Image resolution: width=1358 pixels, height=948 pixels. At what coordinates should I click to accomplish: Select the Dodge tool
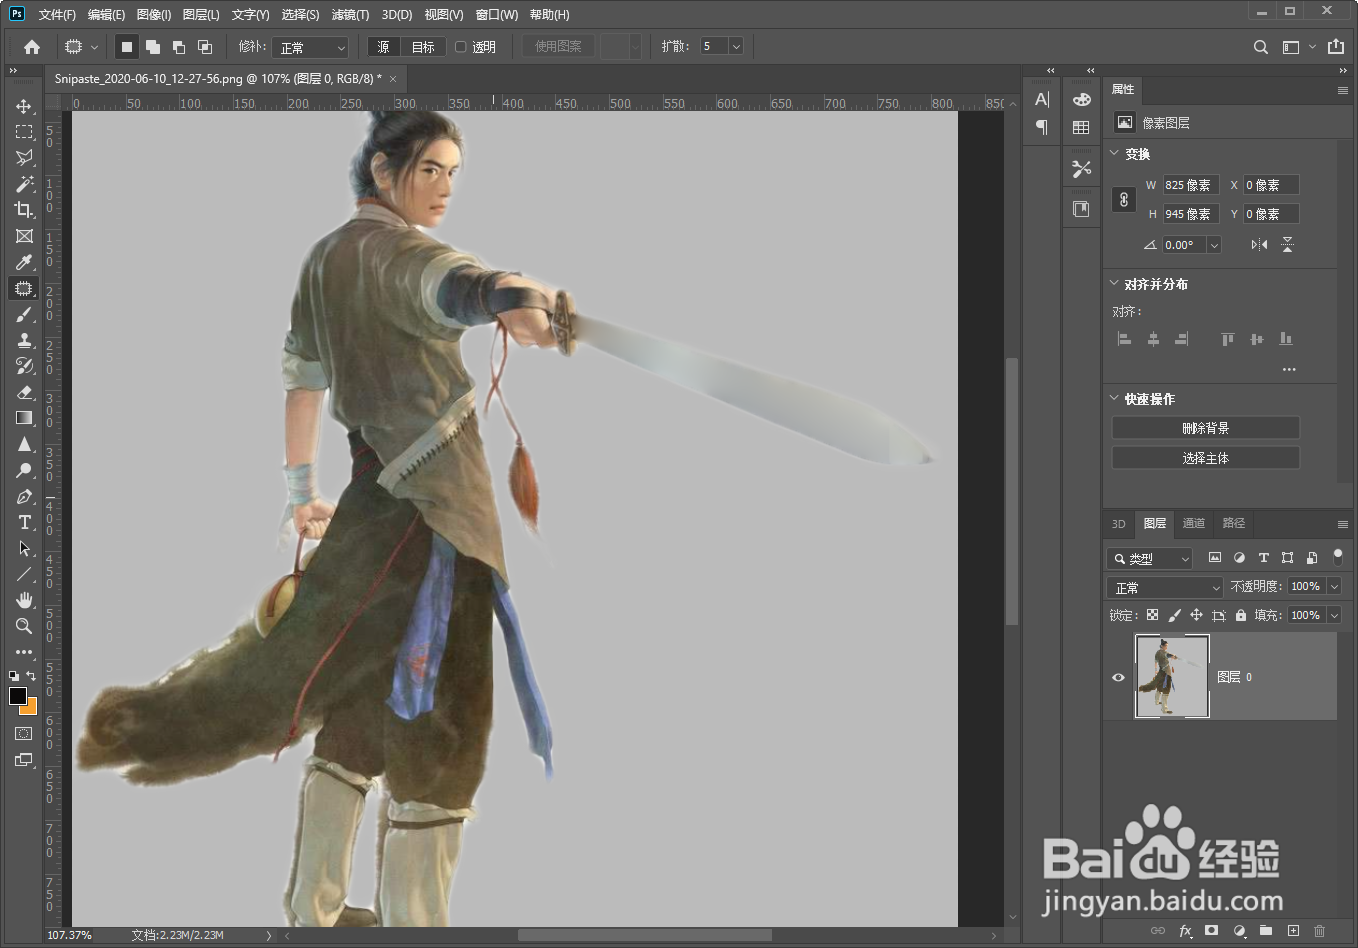point(24,470)
